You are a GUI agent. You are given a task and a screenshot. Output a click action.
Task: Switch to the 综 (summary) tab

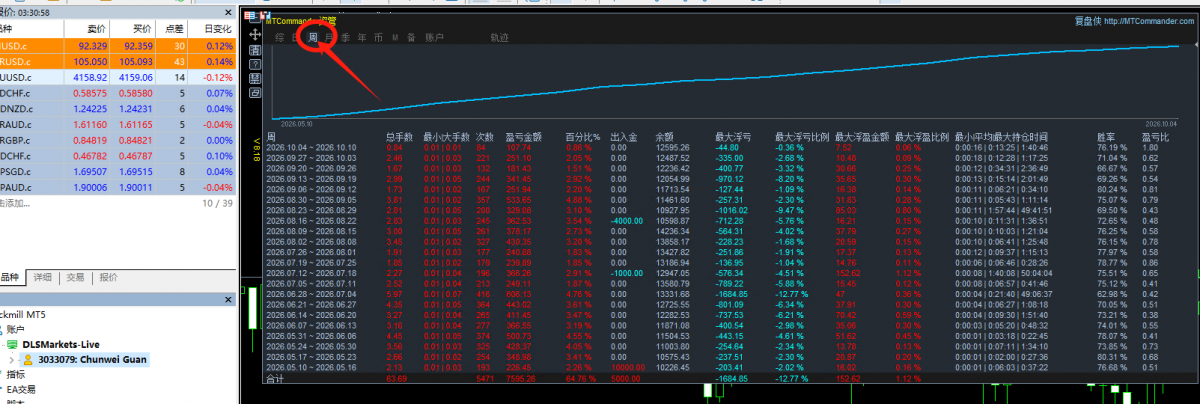point(280,38)
